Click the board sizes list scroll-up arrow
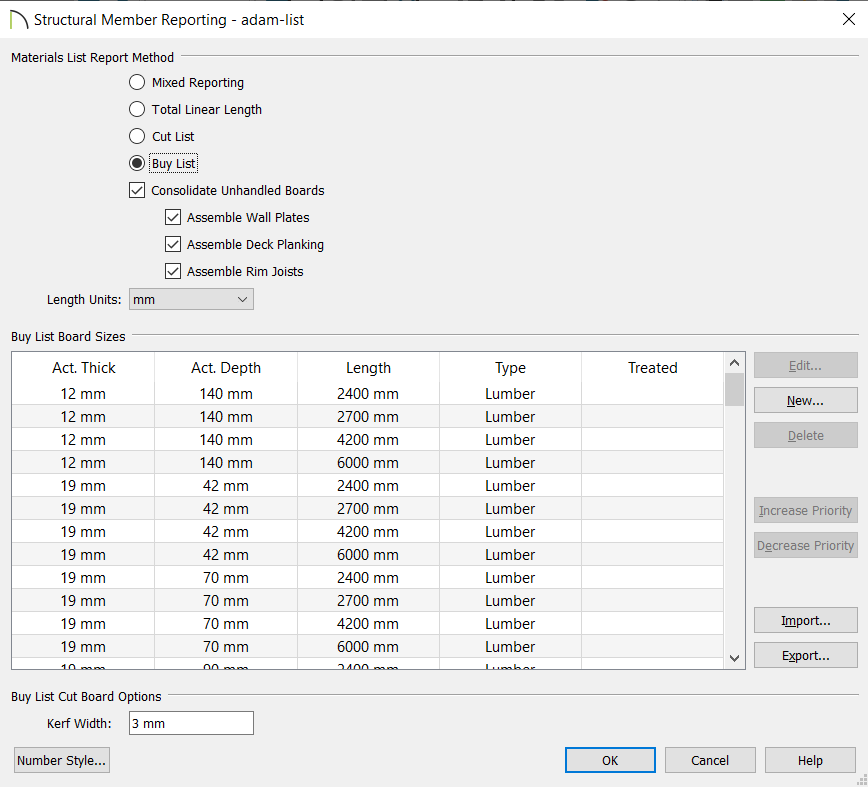868x787 pixels. [x=734, y=363]
